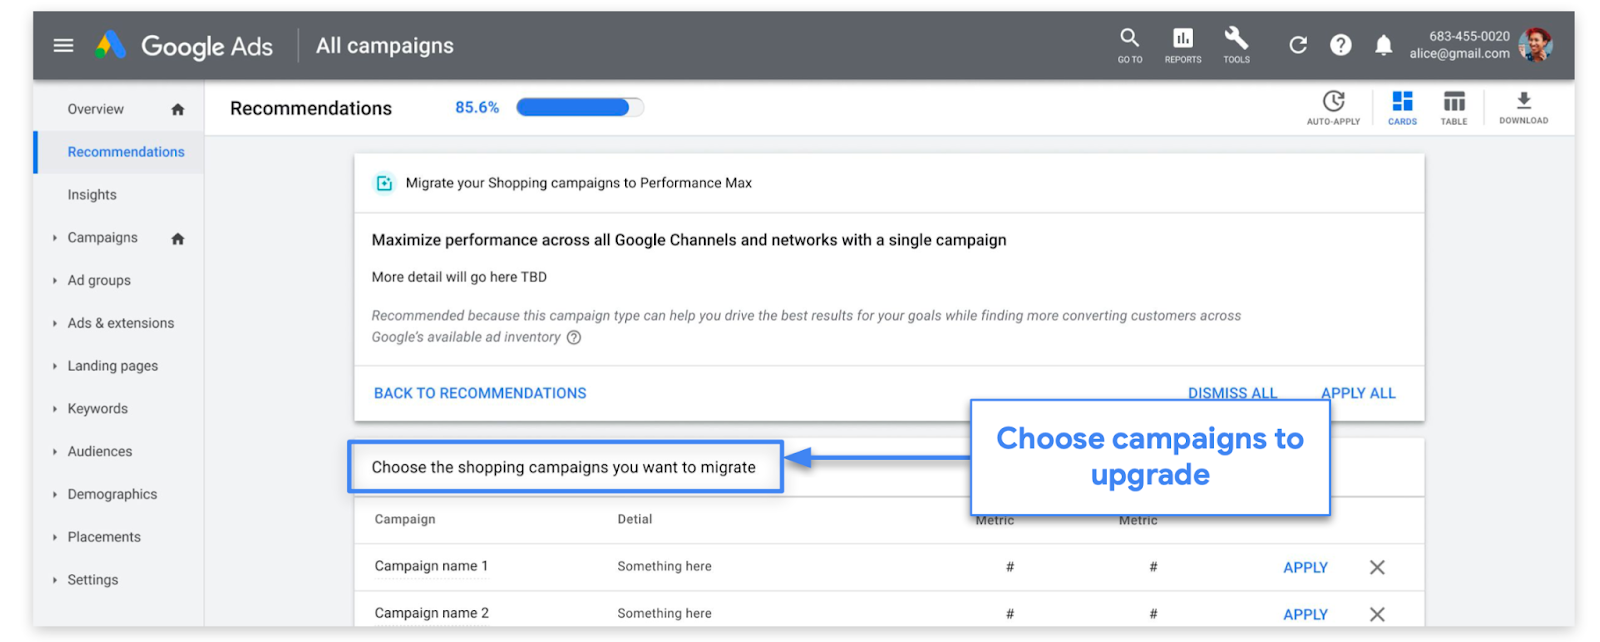
Task: Open the Placements sidebar item
Action: [x=104, y=538]
